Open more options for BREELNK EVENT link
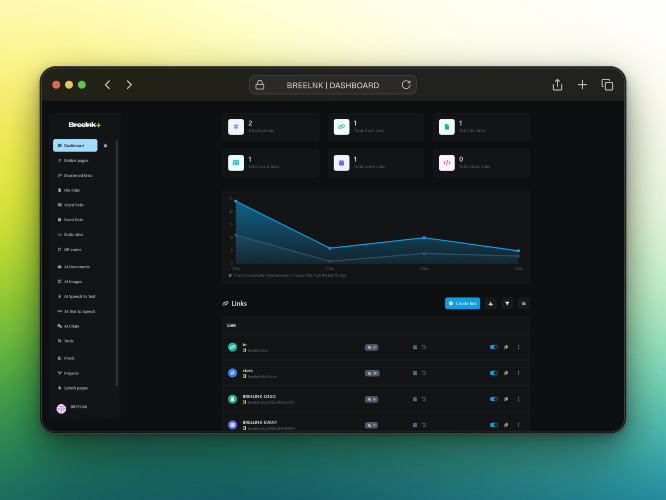Screen dimensions: 666x500 [x=518, y=425]
